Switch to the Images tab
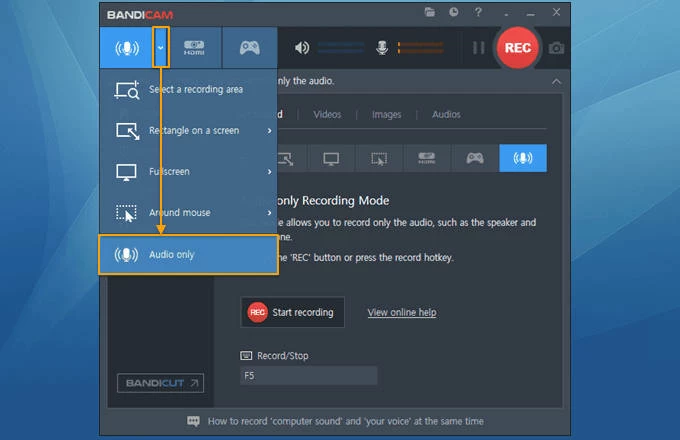The image size is (680, 440). click(386, 114)
